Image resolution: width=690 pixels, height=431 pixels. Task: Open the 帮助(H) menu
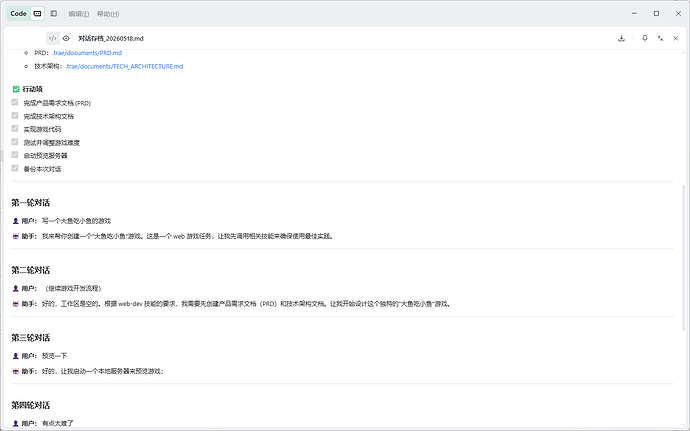point(108,14)
